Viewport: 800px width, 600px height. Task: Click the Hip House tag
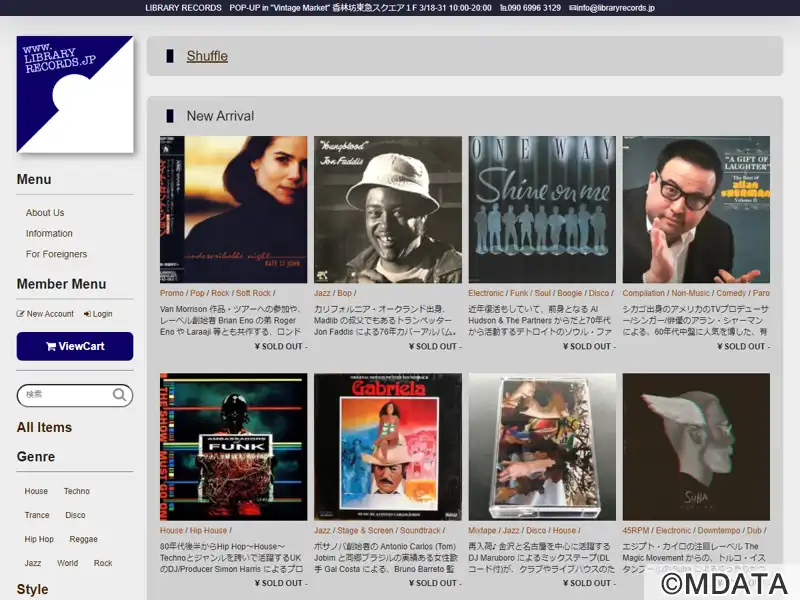pyautogui.click(x=208, y=530)
